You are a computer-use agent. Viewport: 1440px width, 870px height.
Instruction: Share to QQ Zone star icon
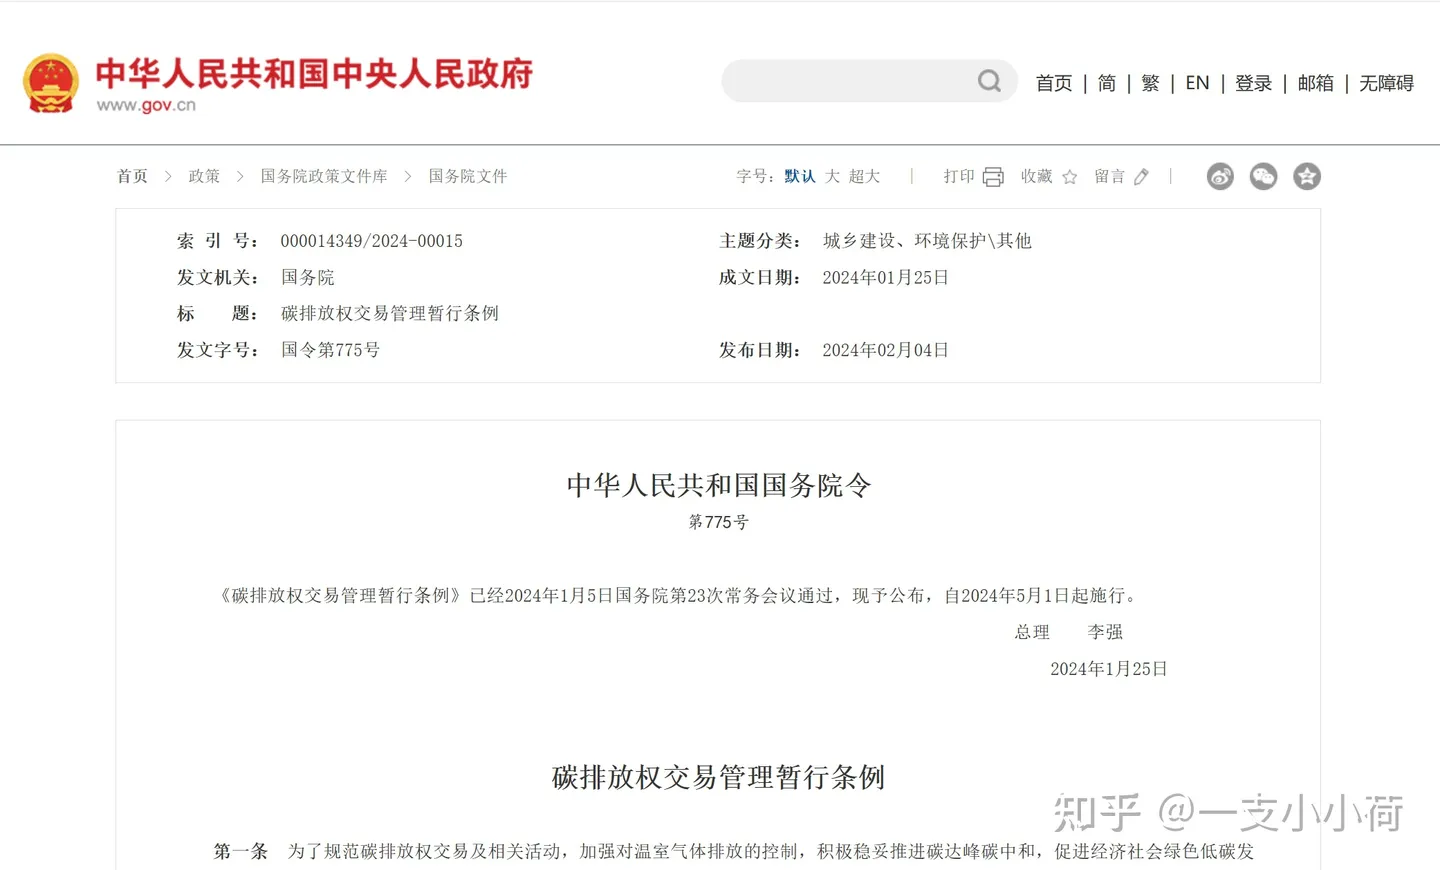tap(1306, 177)
